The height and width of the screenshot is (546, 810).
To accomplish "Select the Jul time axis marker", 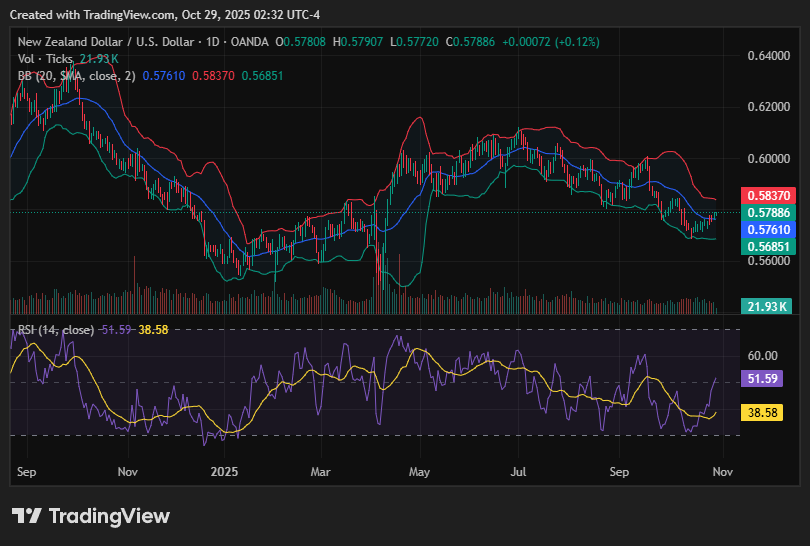I will tap(518, 469).
